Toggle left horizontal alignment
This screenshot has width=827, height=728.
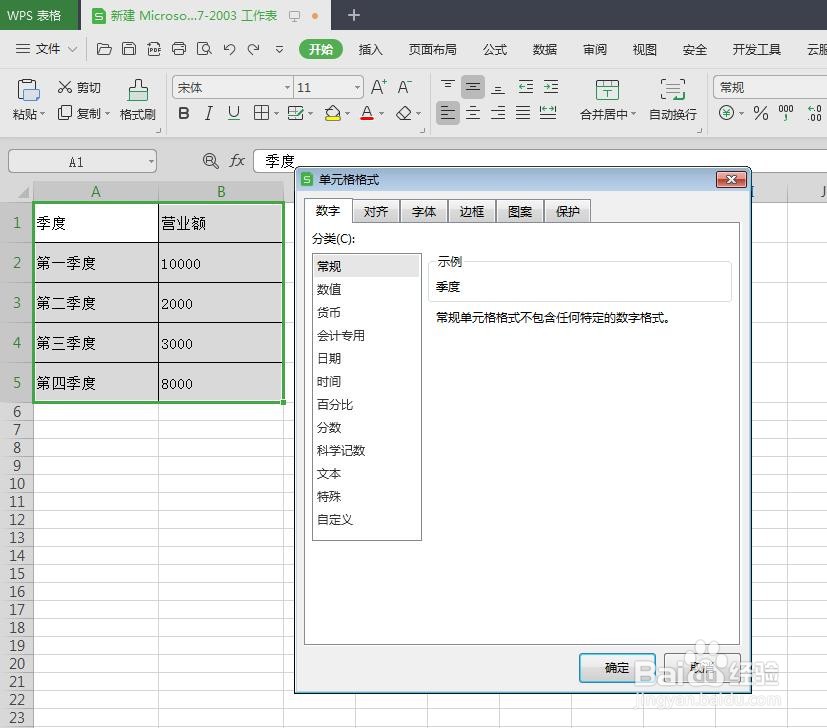[x=448, y=113]
